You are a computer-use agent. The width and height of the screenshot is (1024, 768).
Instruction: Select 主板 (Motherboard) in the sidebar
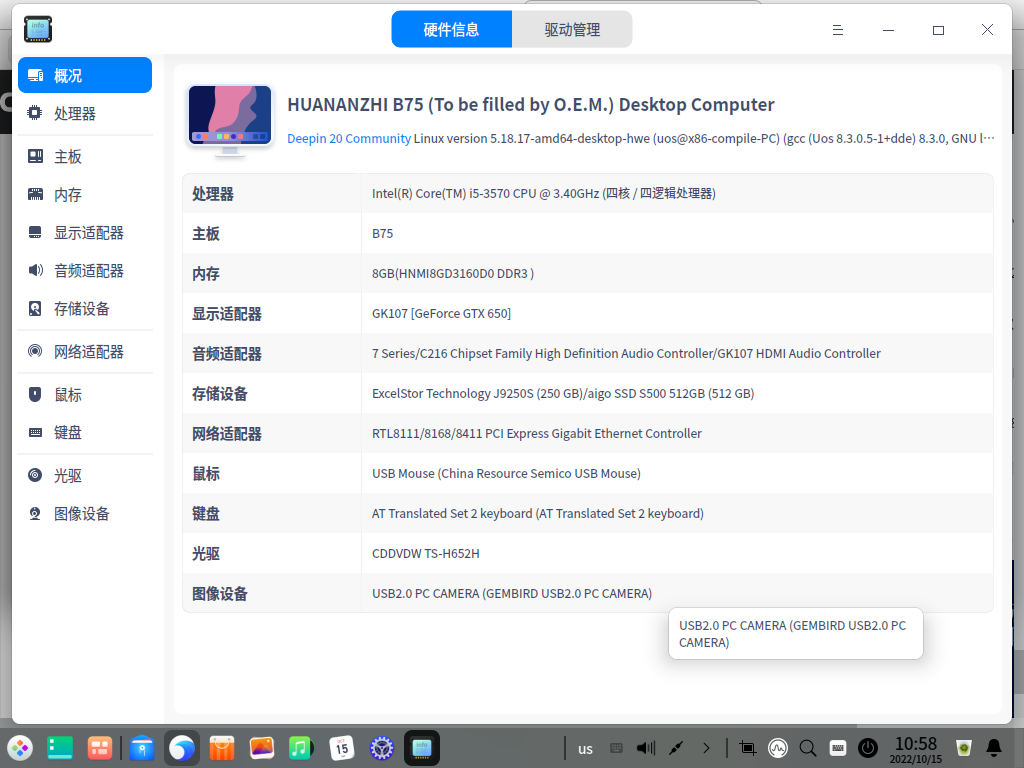(66, 155)
